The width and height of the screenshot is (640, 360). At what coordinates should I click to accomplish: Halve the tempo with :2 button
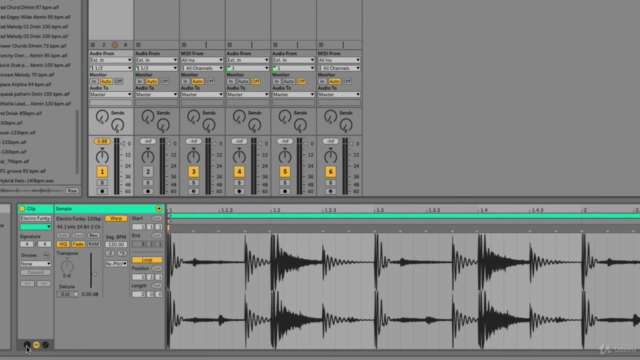point(110,253)
